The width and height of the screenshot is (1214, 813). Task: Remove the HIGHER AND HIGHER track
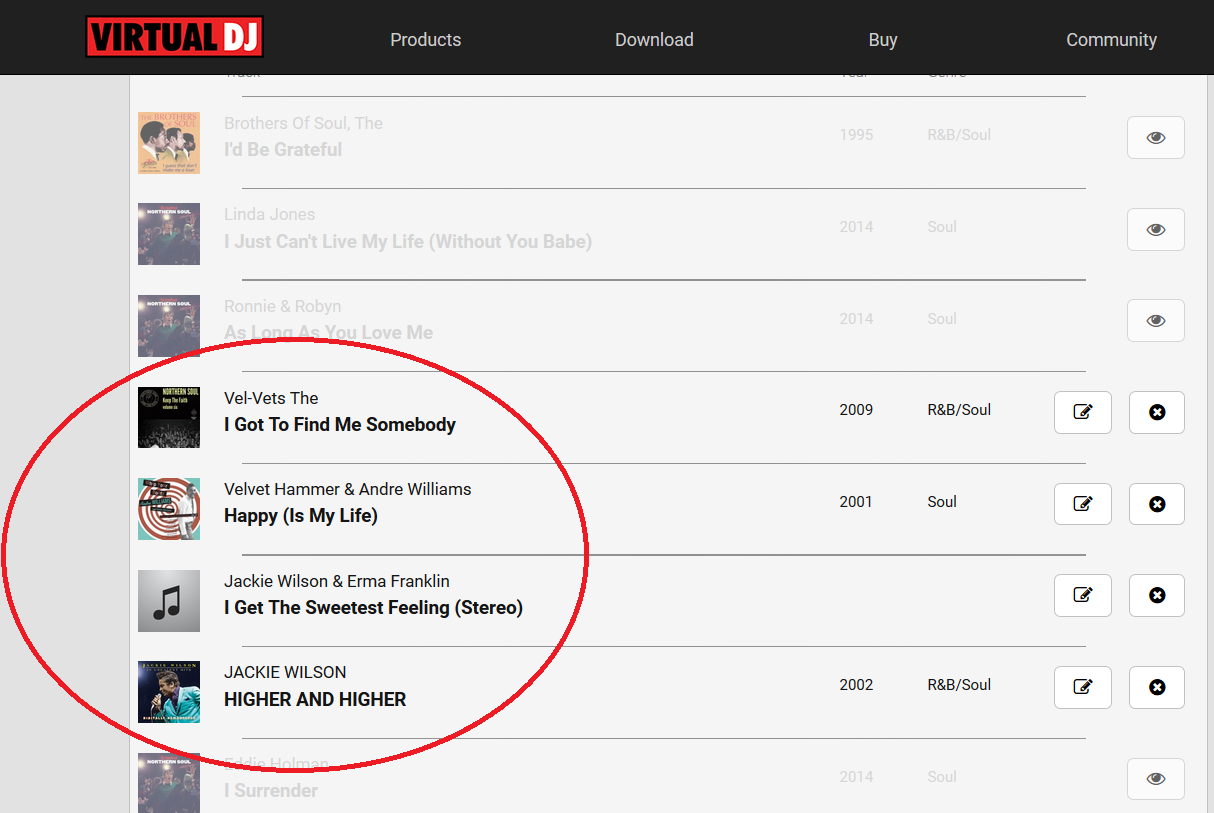point(1157,687)
